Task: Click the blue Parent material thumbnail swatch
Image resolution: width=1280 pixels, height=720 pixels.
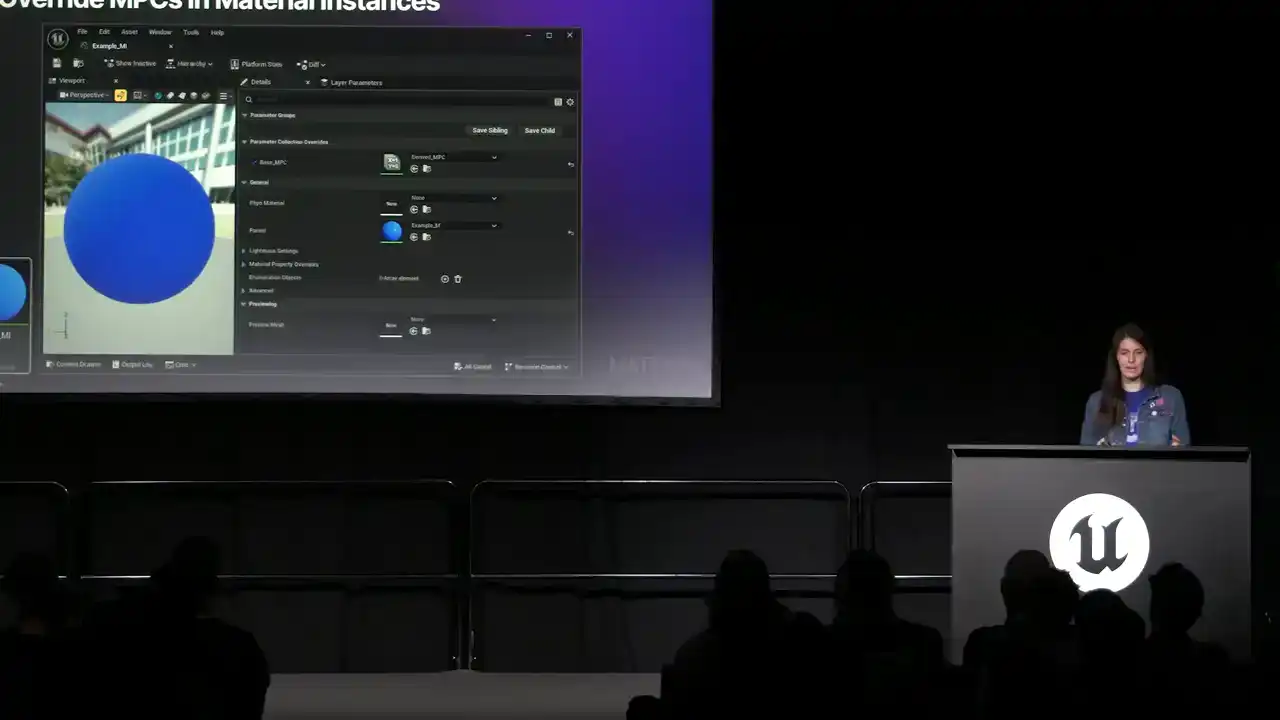Action: (x=392, y=231)
